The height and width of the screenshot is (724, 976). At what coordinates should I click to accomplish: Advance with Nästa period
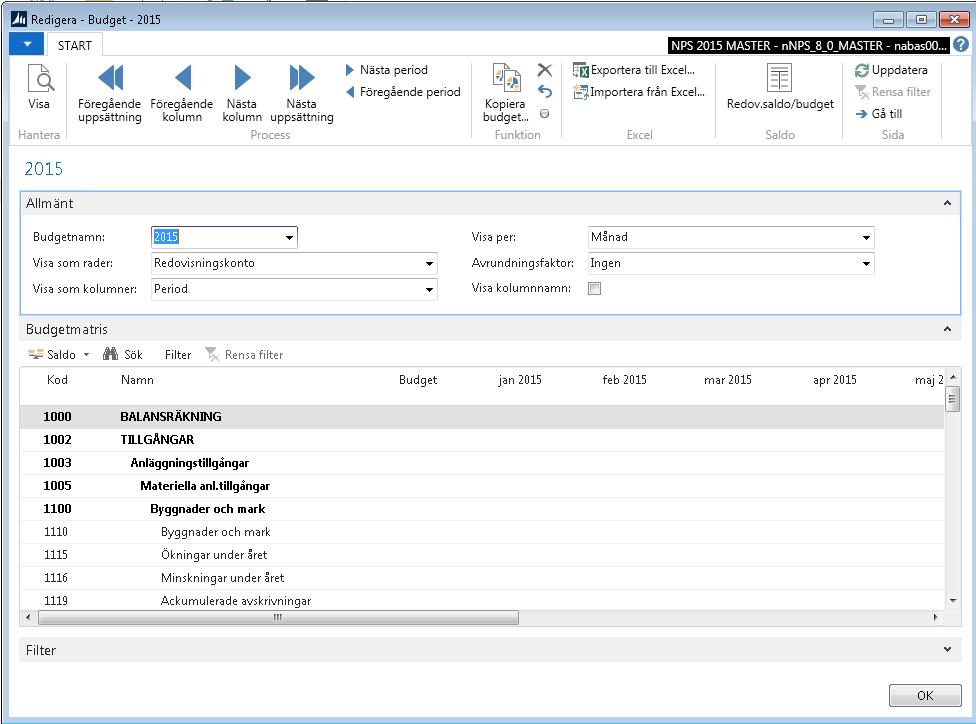[387, 70]
